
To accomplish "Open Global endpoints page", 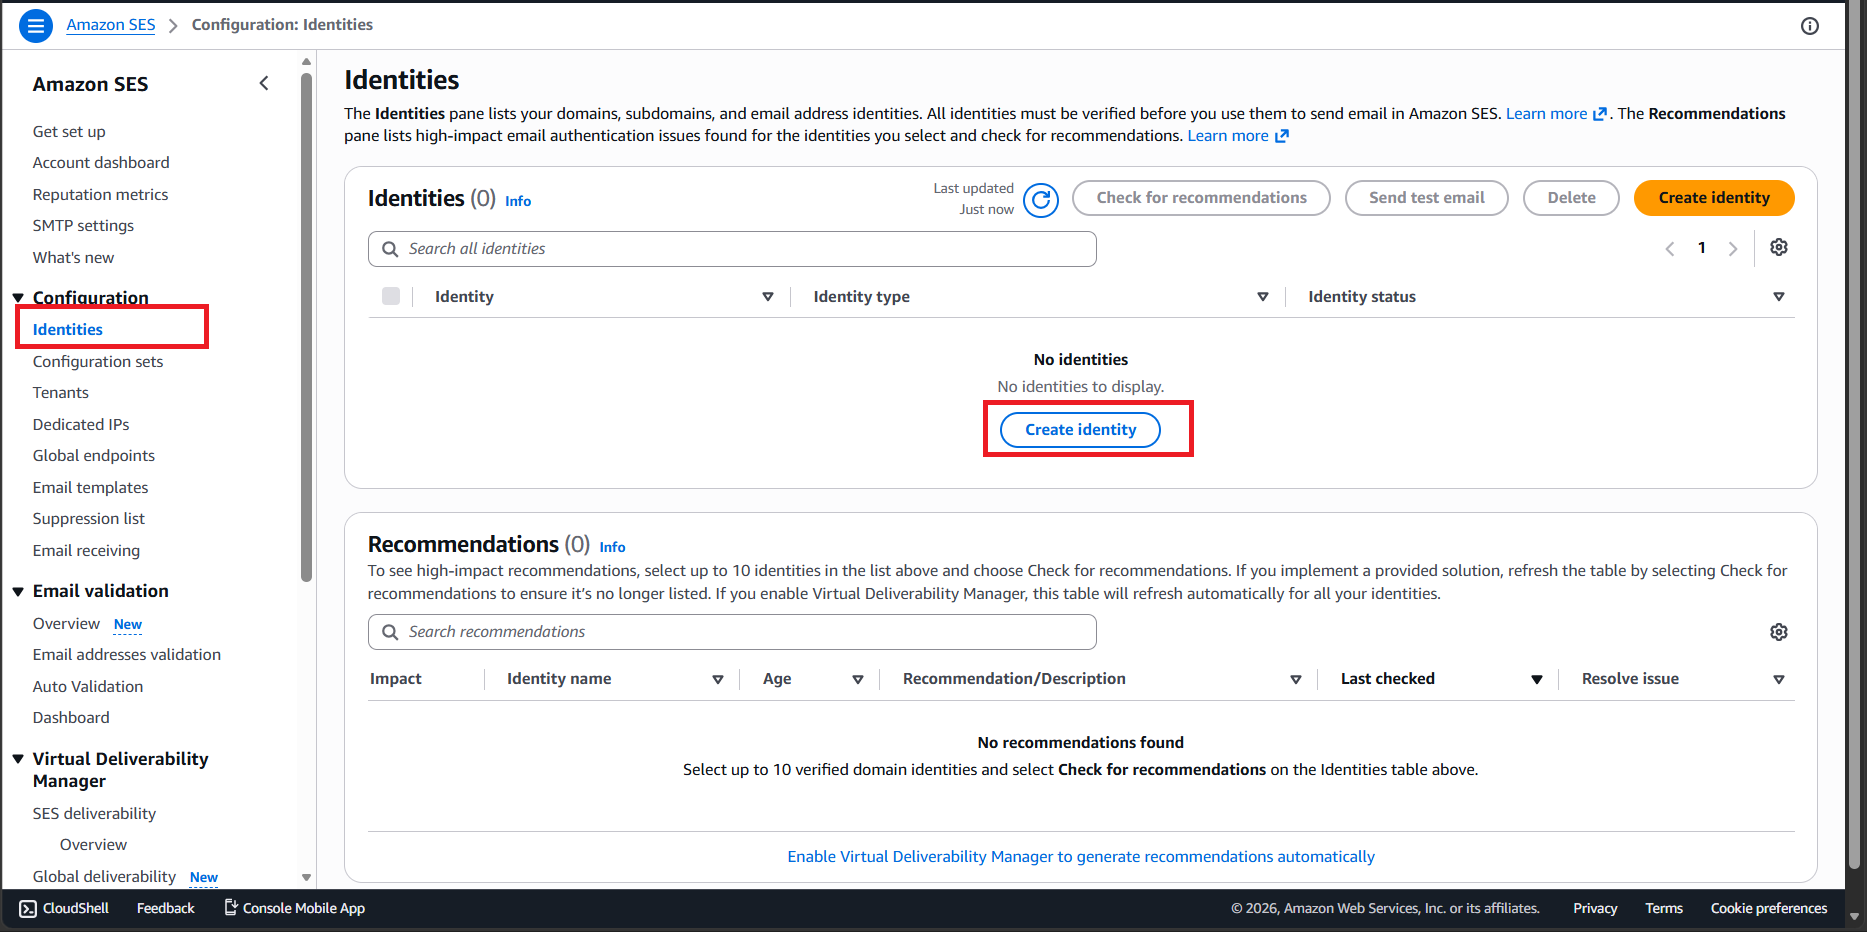I will 94,456.
